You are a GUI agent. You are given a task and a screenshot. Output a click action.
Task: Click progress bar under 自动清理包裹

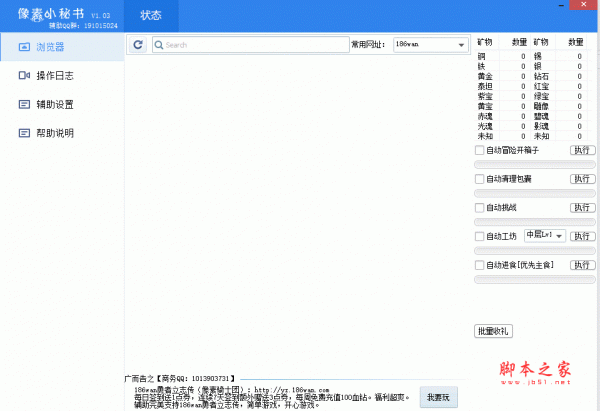tap(534, 192)
